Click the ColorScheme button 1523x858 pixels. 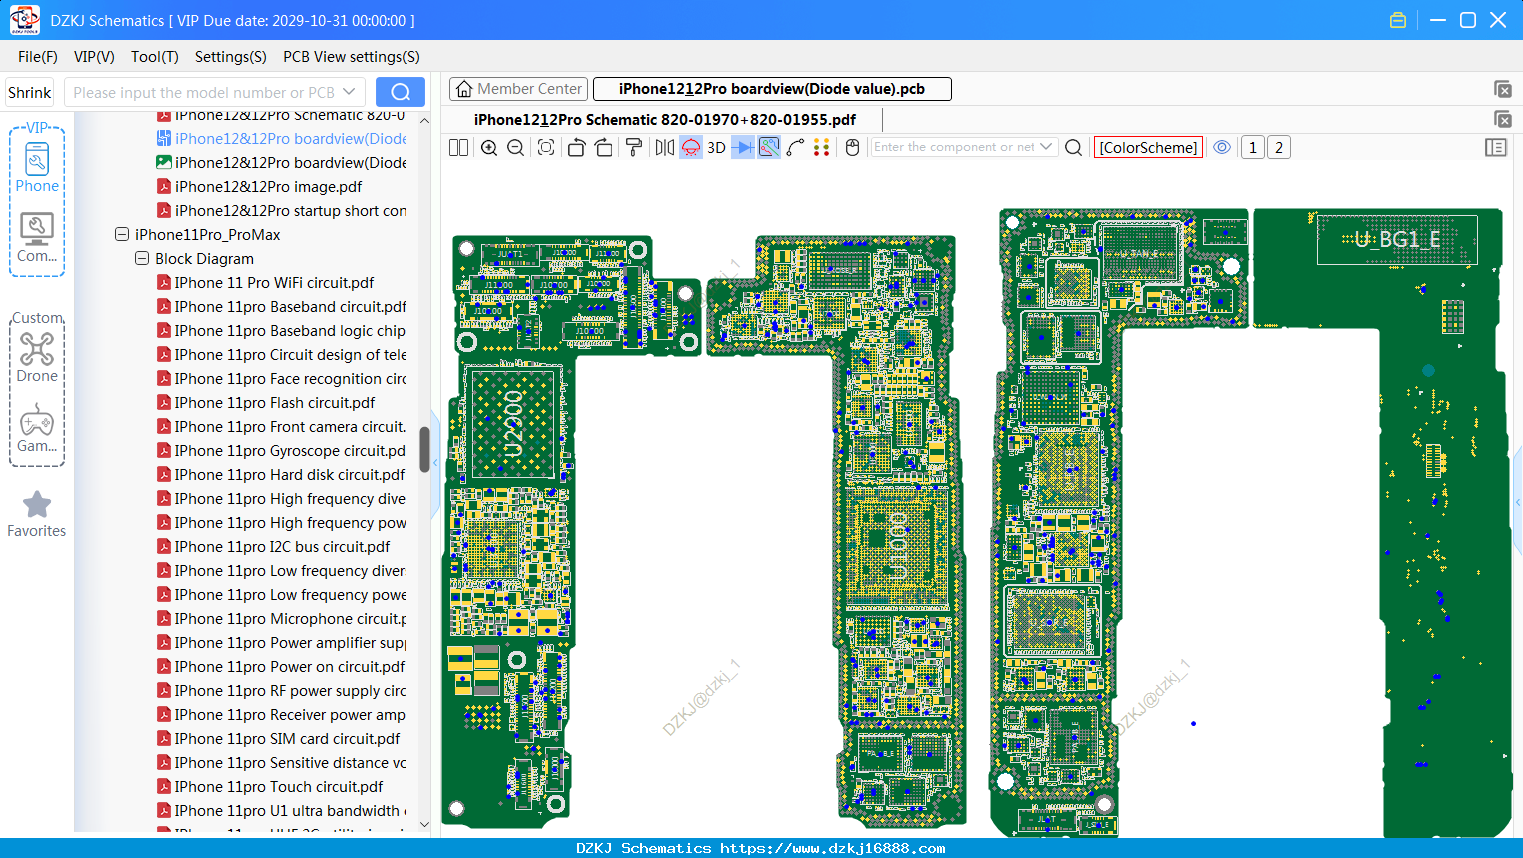click(x=1148, y=148)
